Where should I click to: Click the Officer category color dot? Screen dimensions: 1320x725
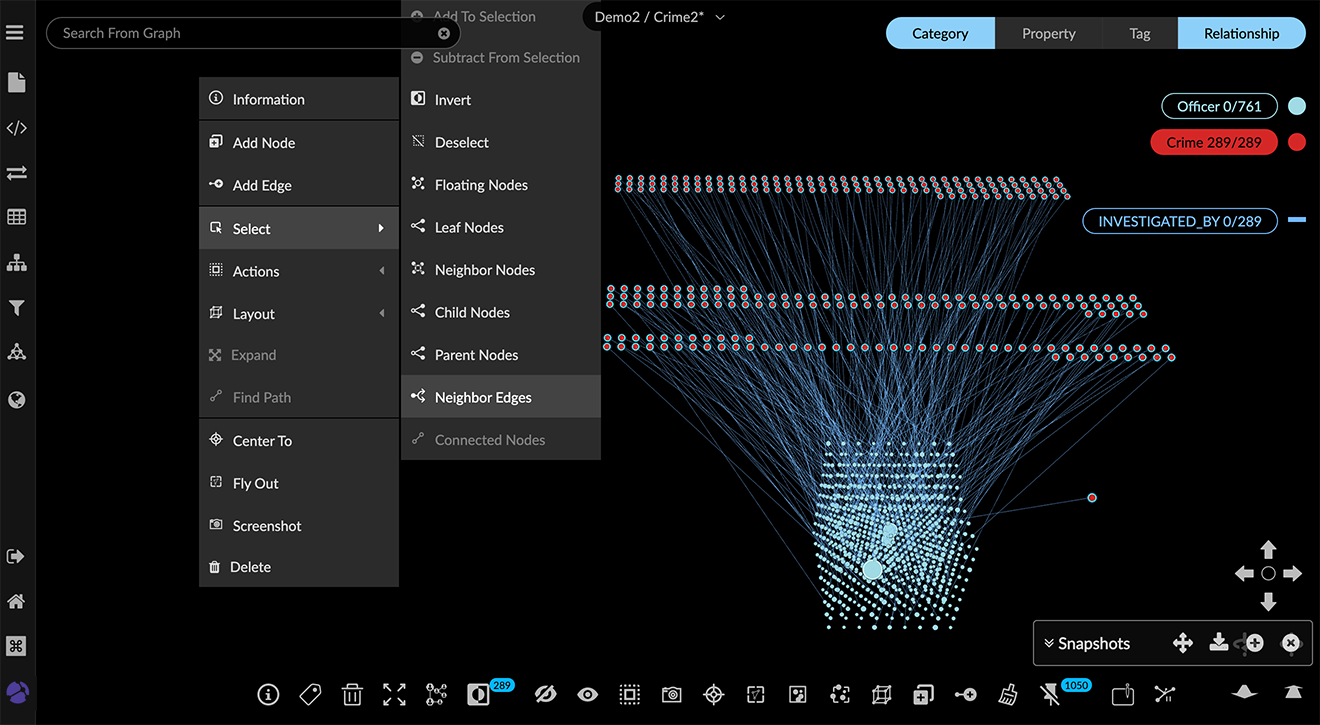(1297, 105)
